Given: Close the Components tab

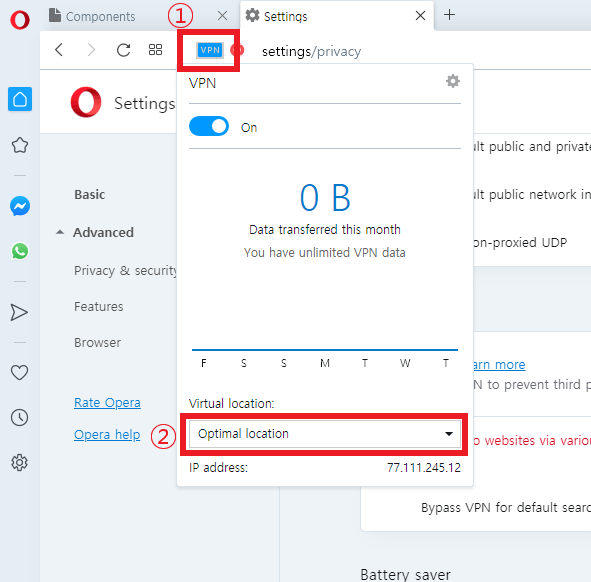Looking at the screenshot, I should coord(222,16).
